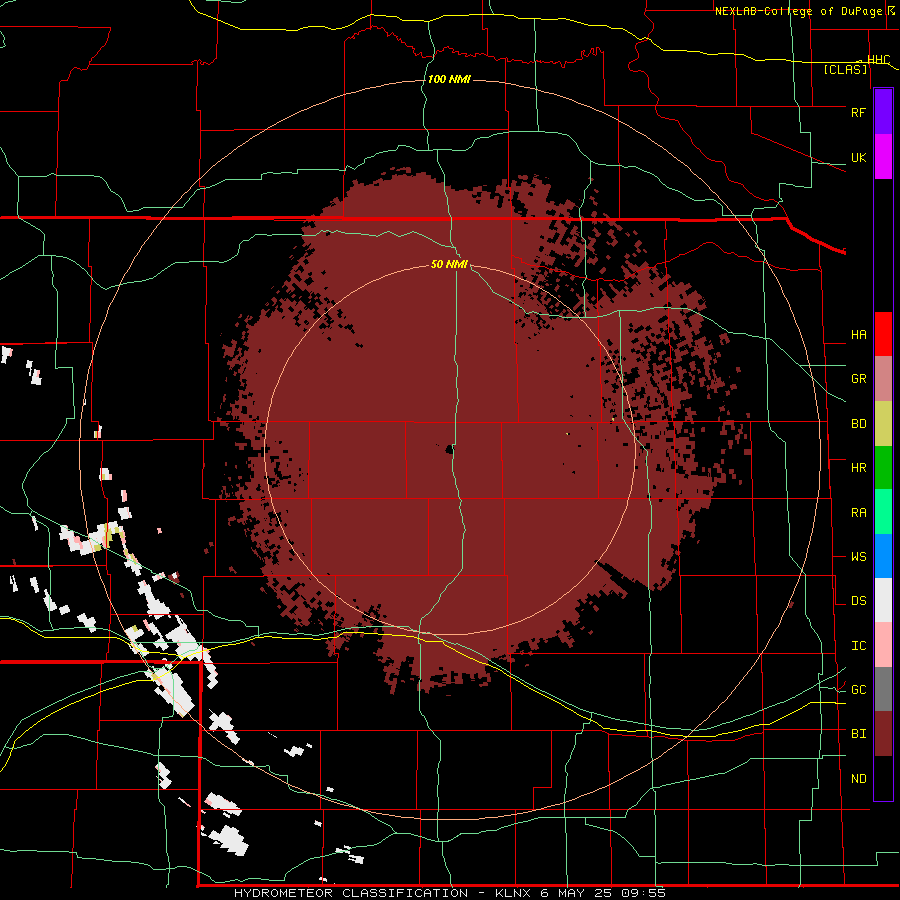Click the 'ND' legend label
900x900 pixels.
tap(858, 779)
